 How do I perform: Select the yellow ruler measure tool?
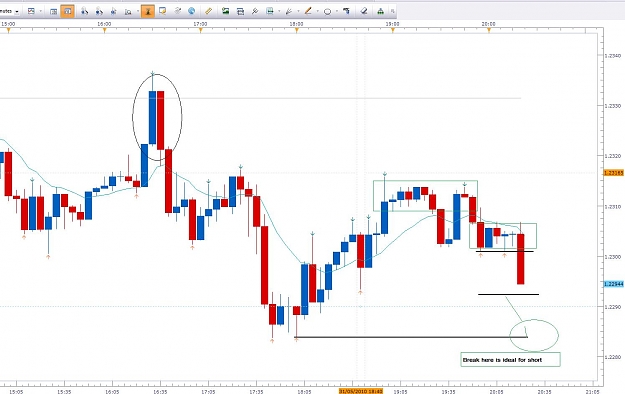pyautogui.click(x=208, y=11)
